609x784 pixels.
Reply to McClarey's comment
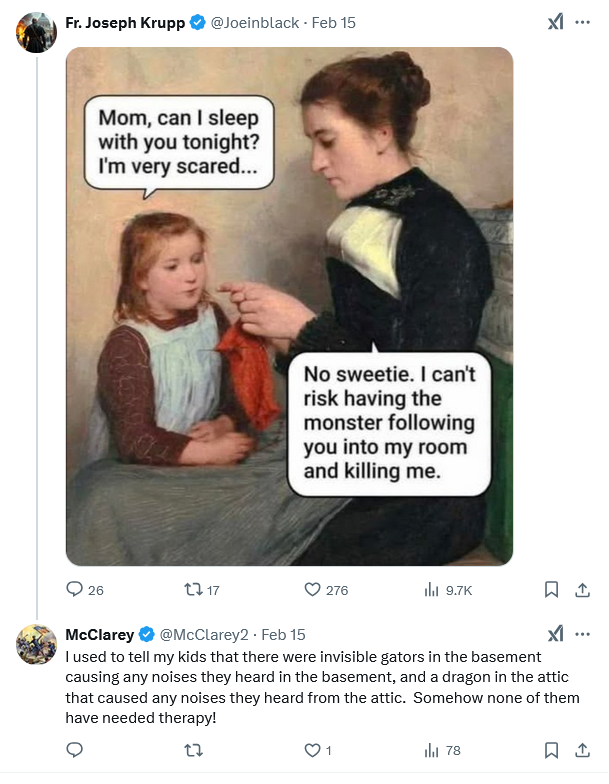pyautogui.click(x=75, y=750)
